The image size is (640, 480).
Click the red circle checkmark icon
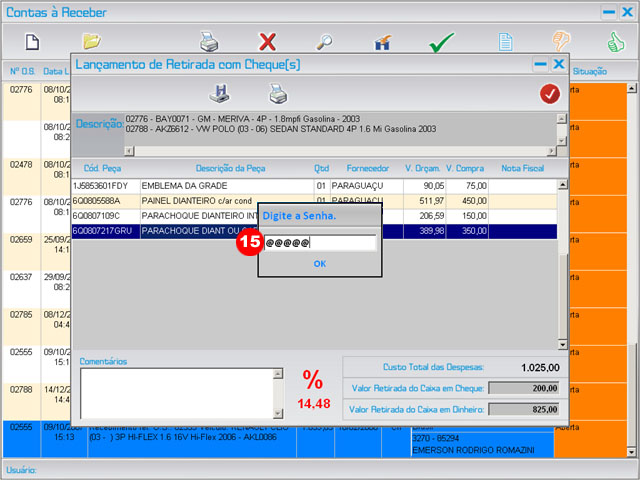pyautogui.click(x=550, y=94)
